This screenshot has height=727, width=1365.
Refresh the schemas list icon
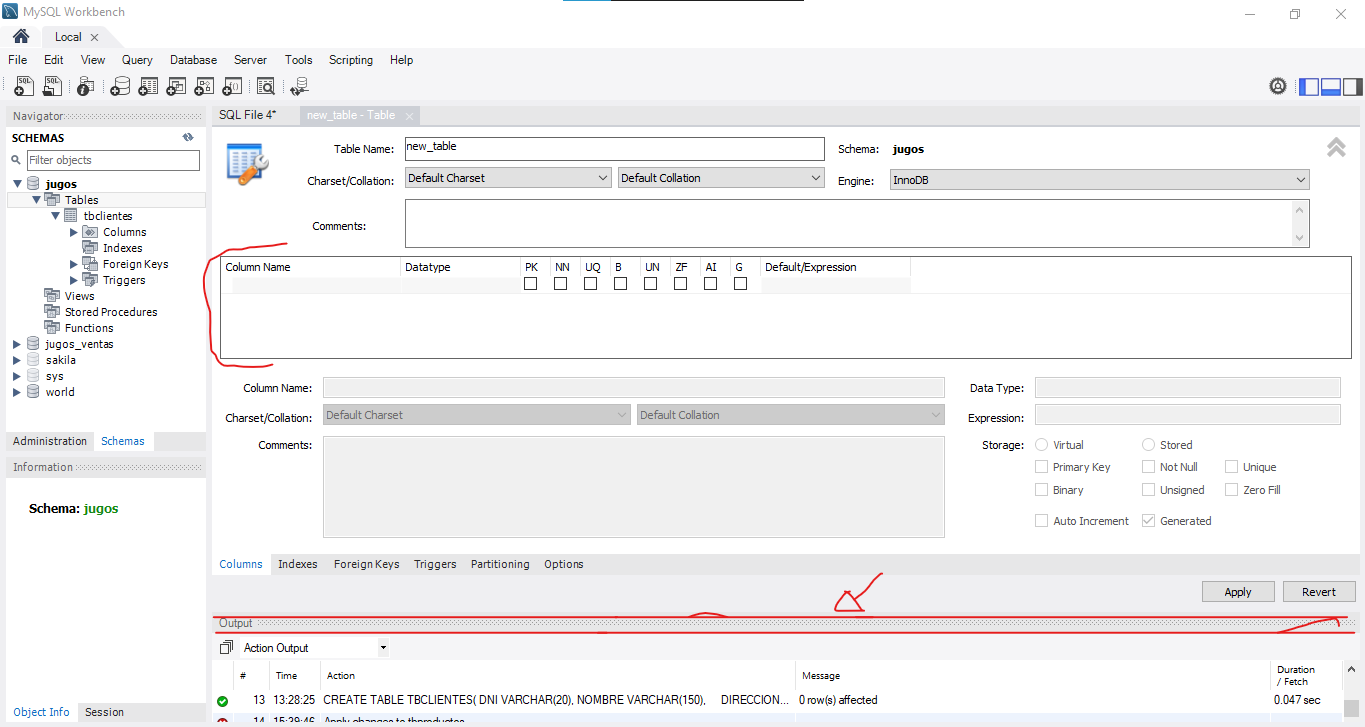(187, 138)
